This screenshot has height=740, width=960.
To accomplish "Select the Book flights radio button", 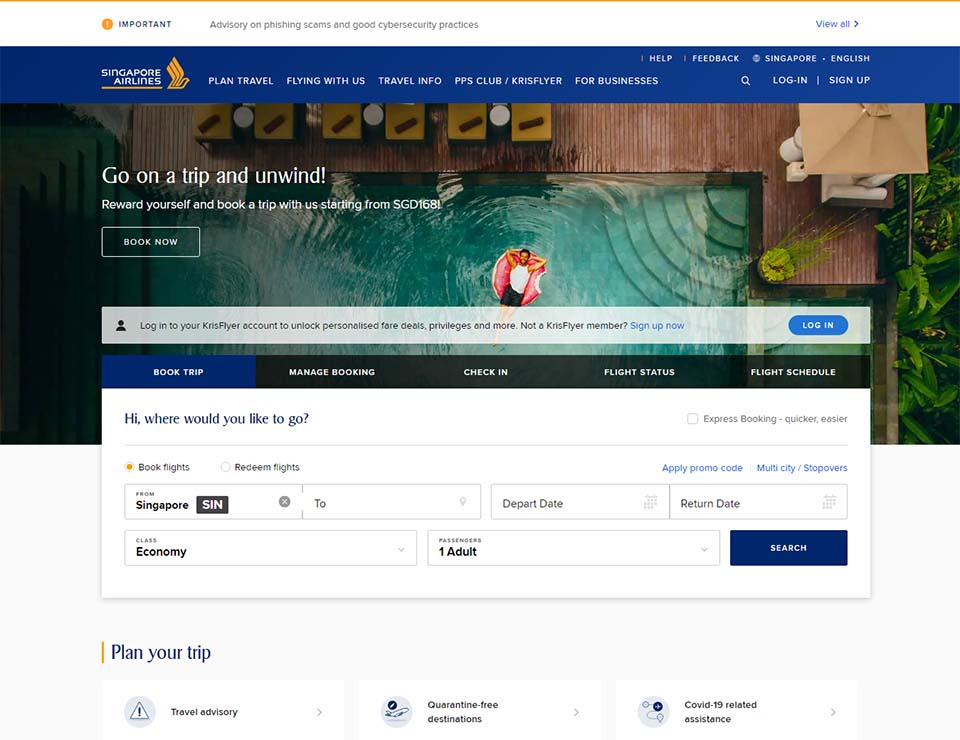I will (130, 467).
